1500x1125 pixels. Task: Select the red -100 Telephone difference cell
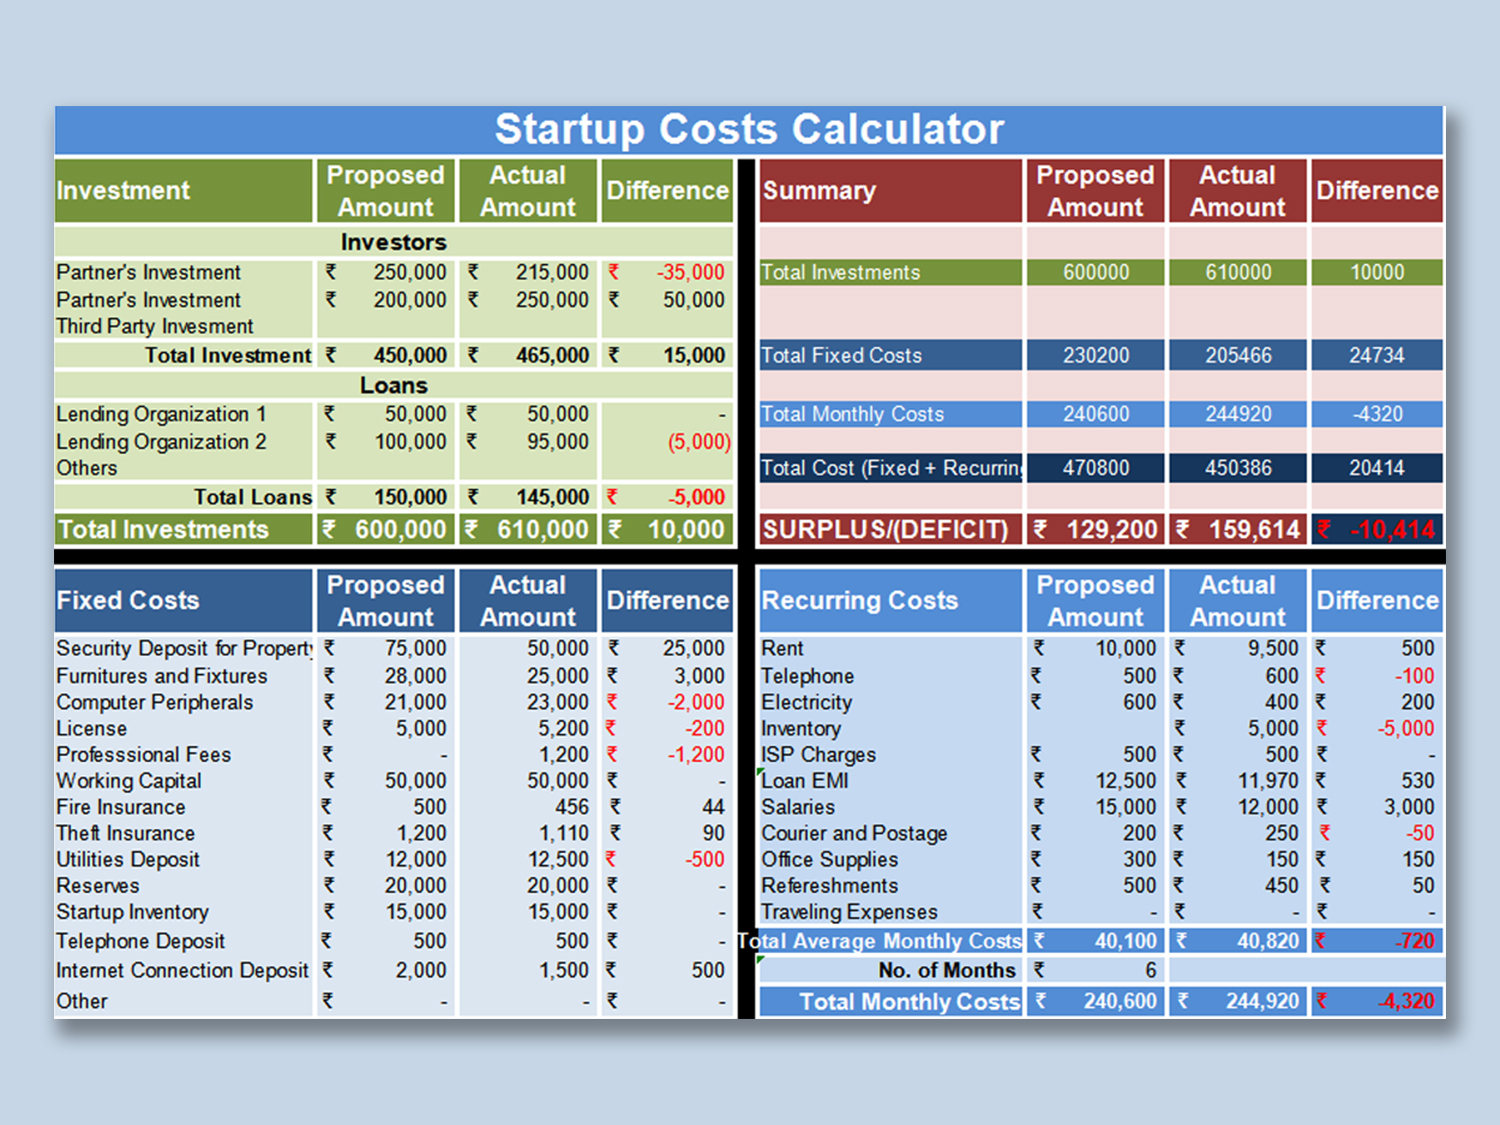(x=1377, y=676)
